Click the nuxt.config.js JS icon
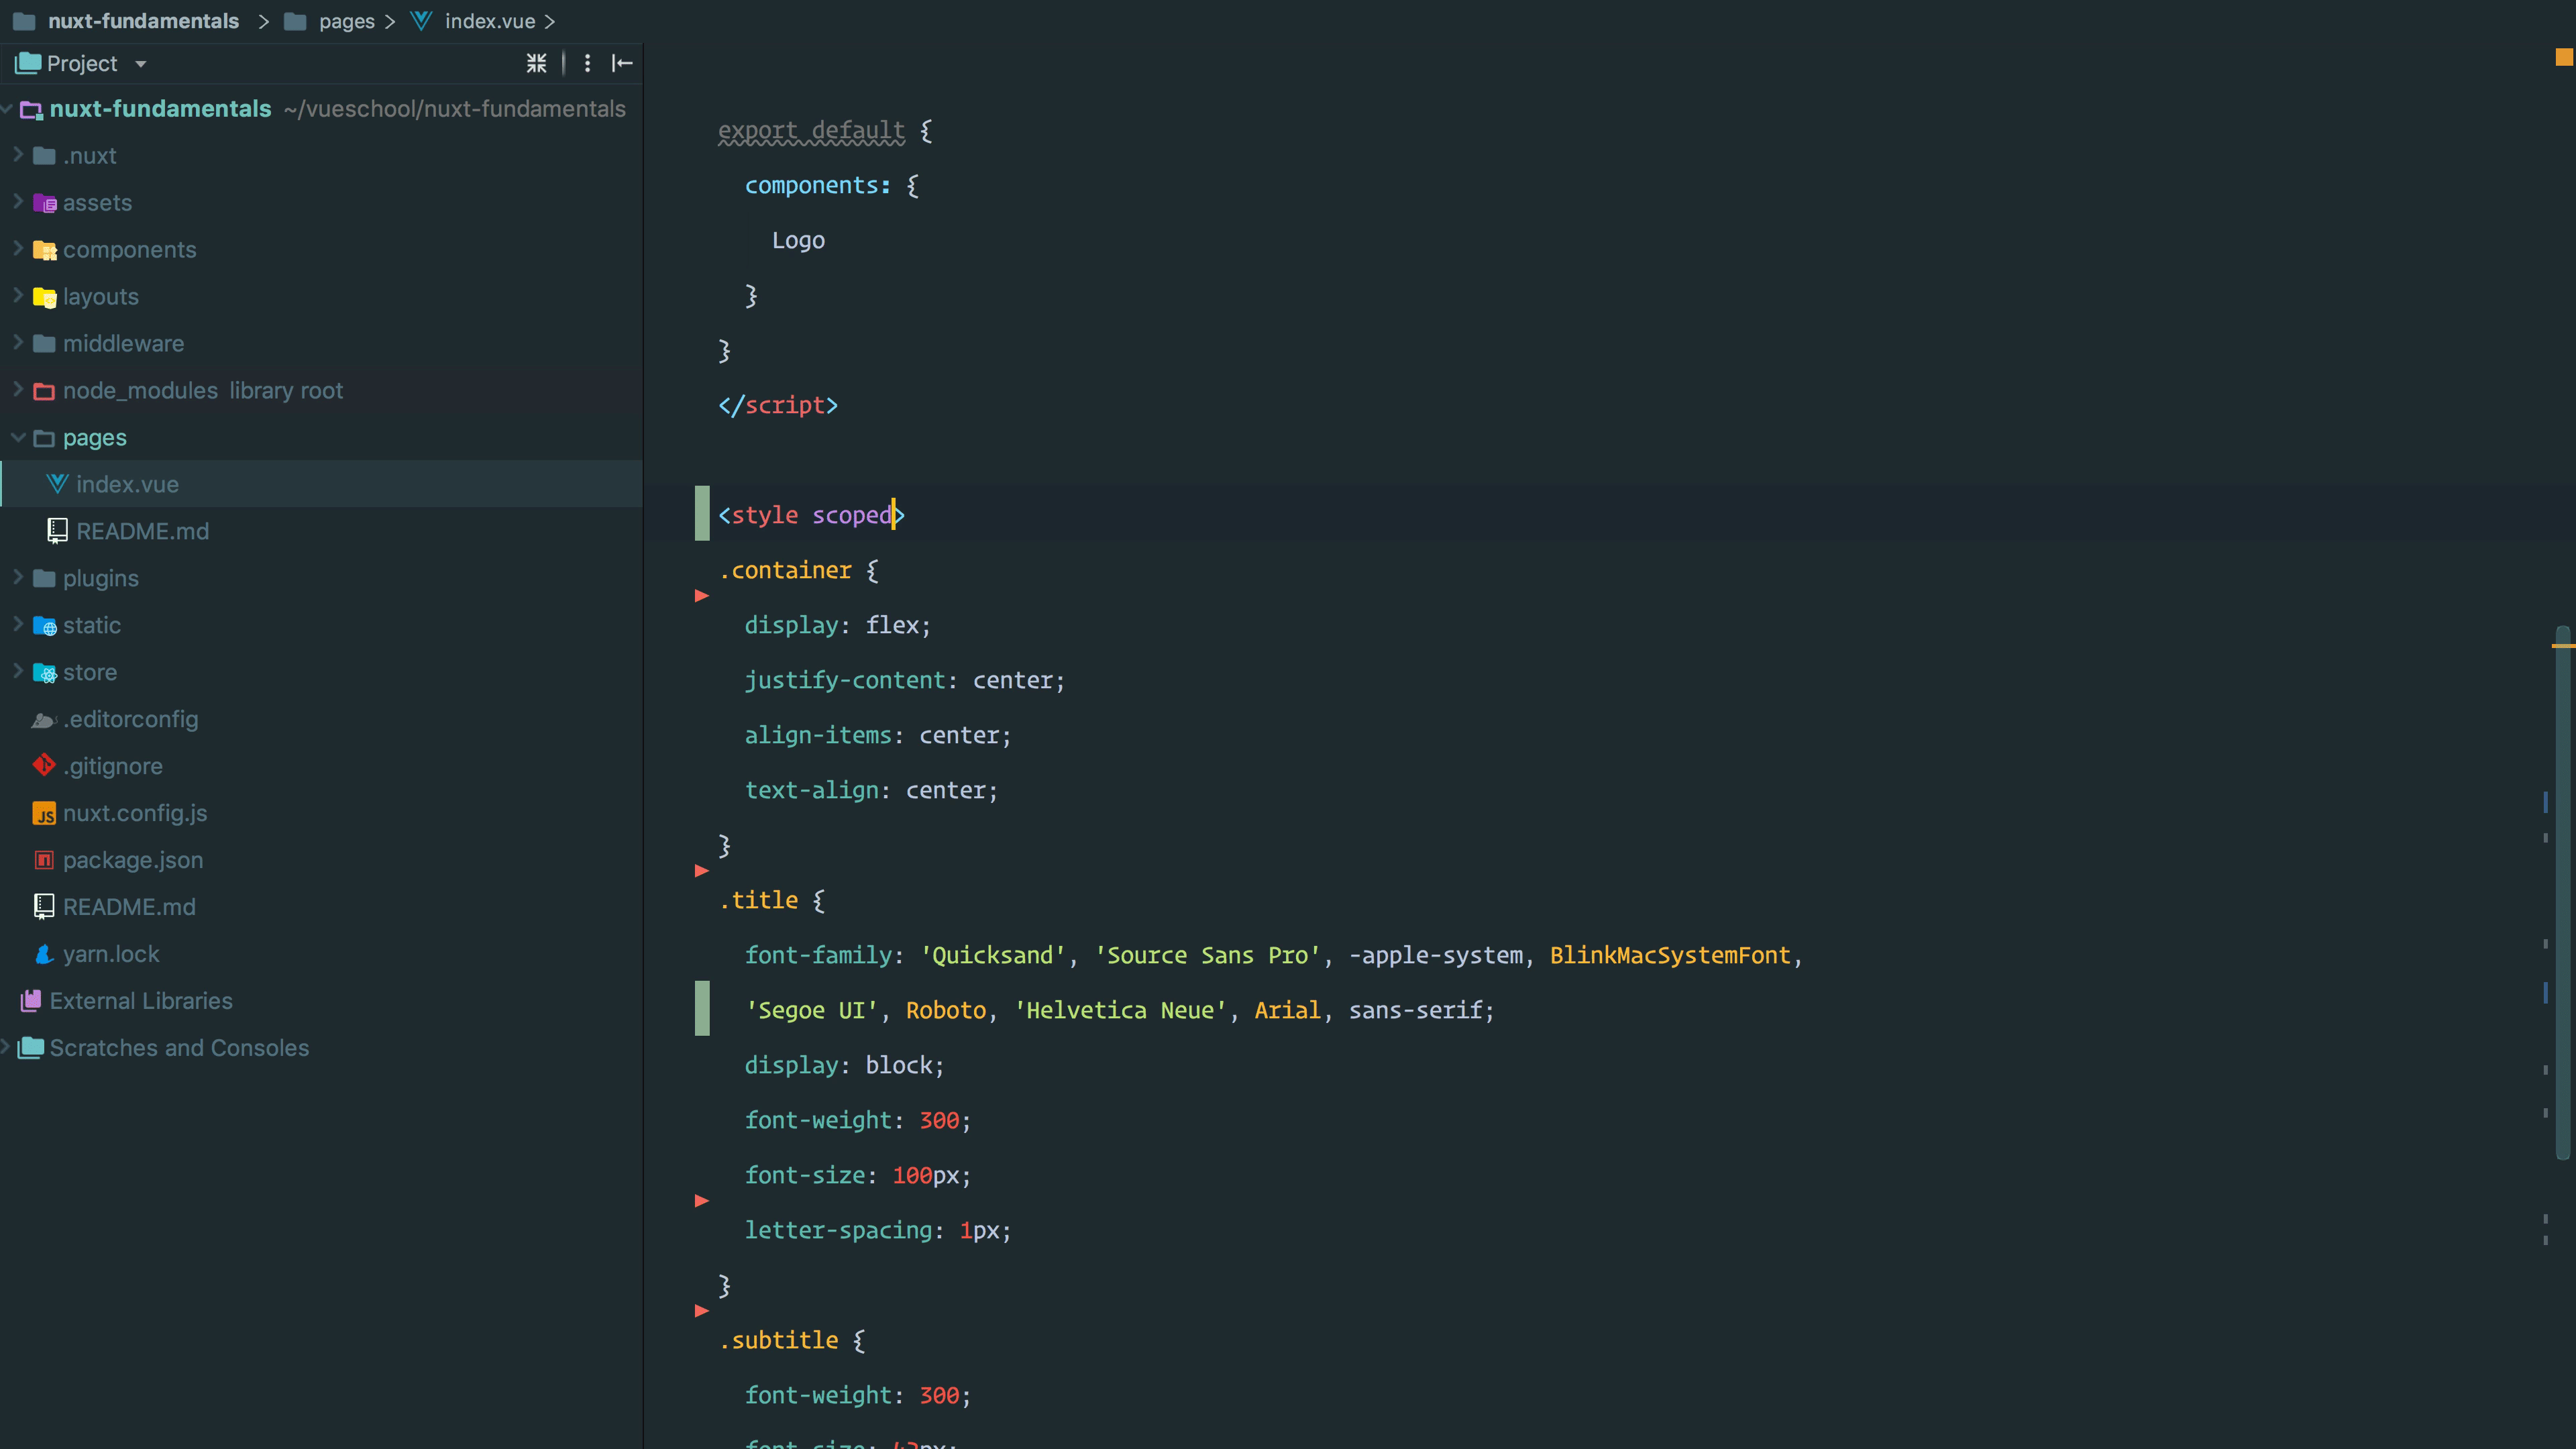The image size is (2576, 1449). tap(44, 814)
